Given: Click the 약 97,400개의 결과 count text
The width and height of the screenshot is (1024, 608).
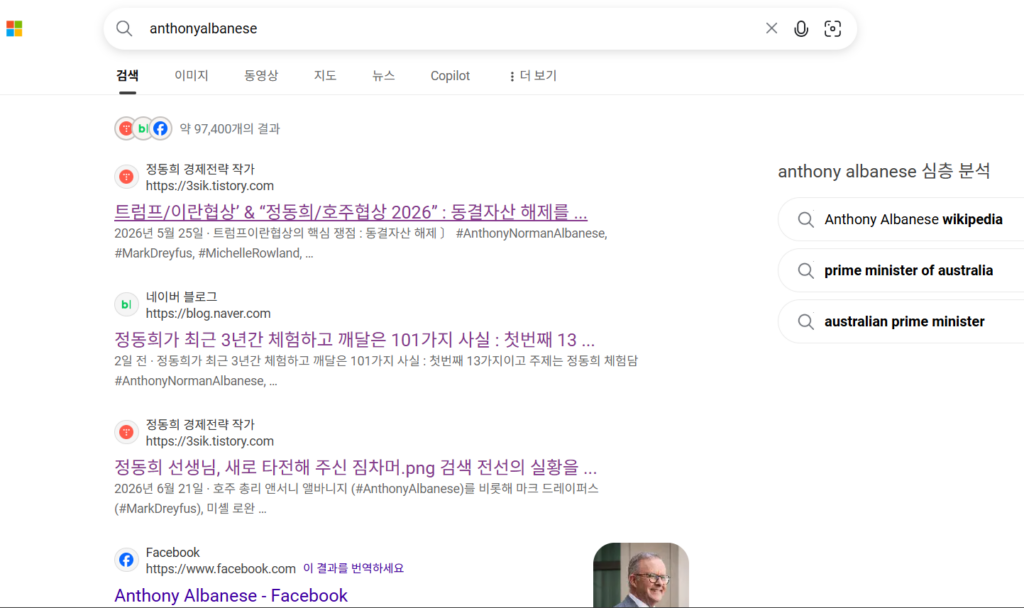Looking at the screenshot, I should tap(230, 129).
